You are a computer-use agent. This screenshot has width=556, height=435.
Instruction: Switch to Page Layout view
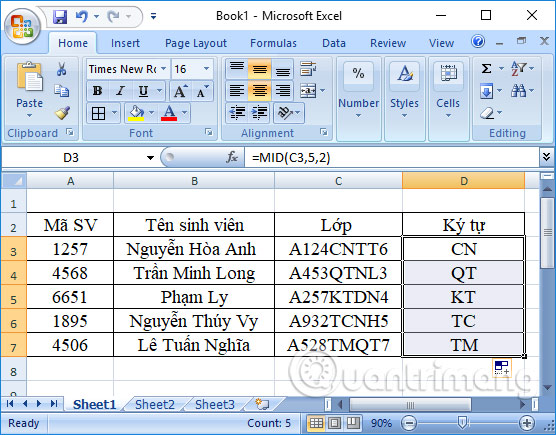pos(334,423)
